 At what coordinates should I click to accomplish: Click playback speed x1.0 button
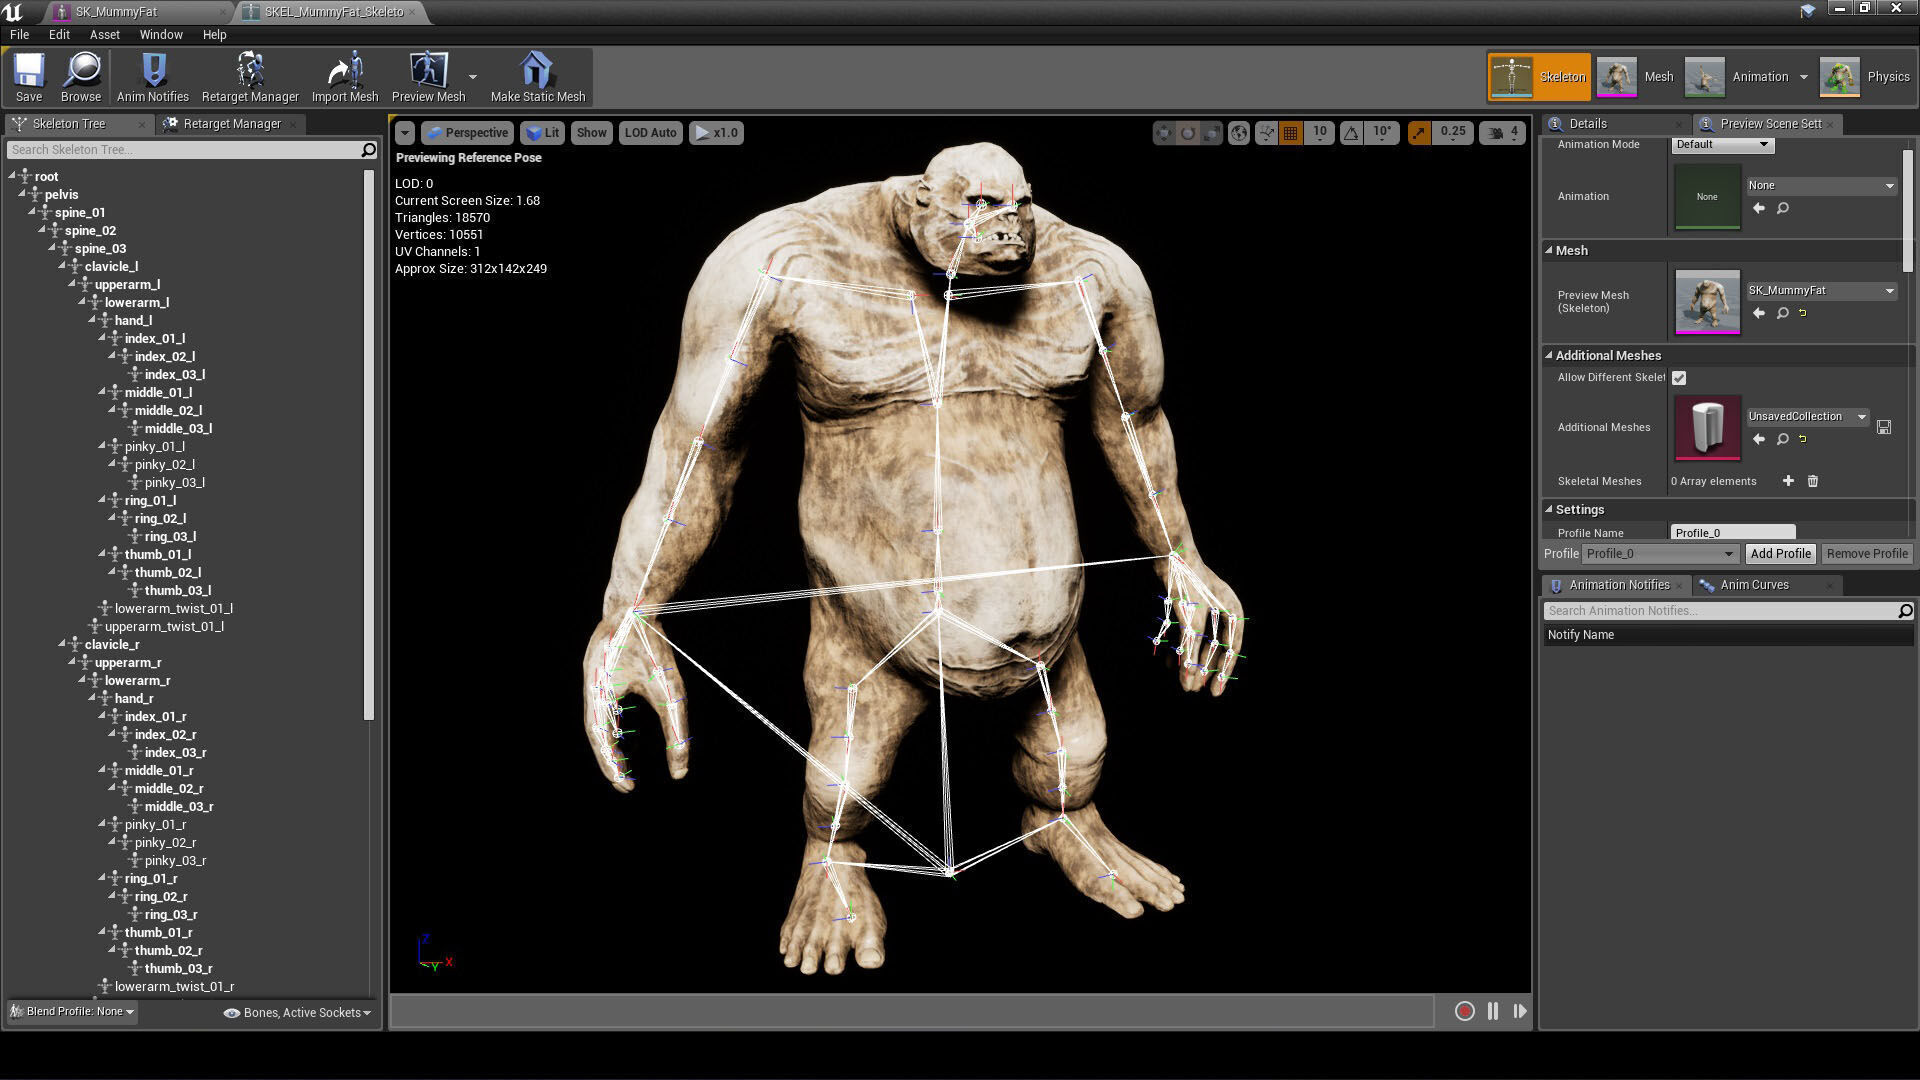click(716, 133)
